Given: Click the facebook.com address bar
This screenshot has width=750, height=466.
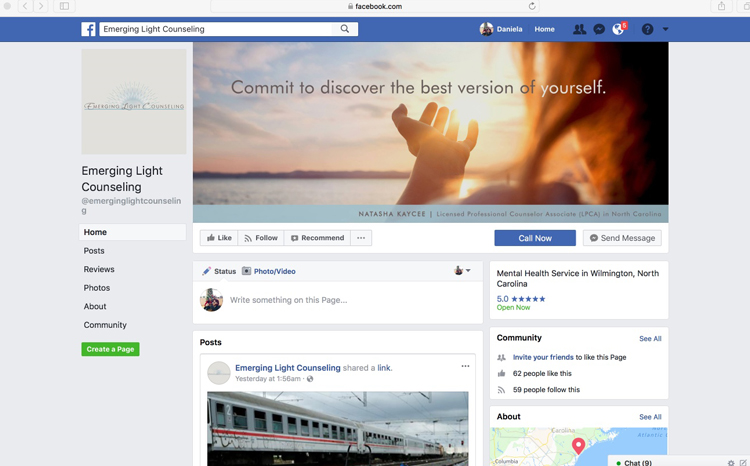Looking at the screenshot, I should pos(375,6).
